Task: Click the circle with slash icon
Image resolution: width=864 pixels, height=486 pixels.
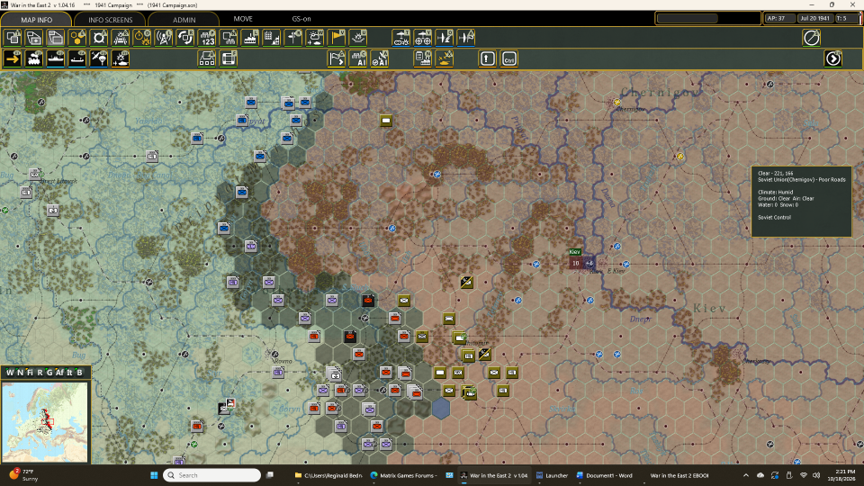Action: (811, 38)
